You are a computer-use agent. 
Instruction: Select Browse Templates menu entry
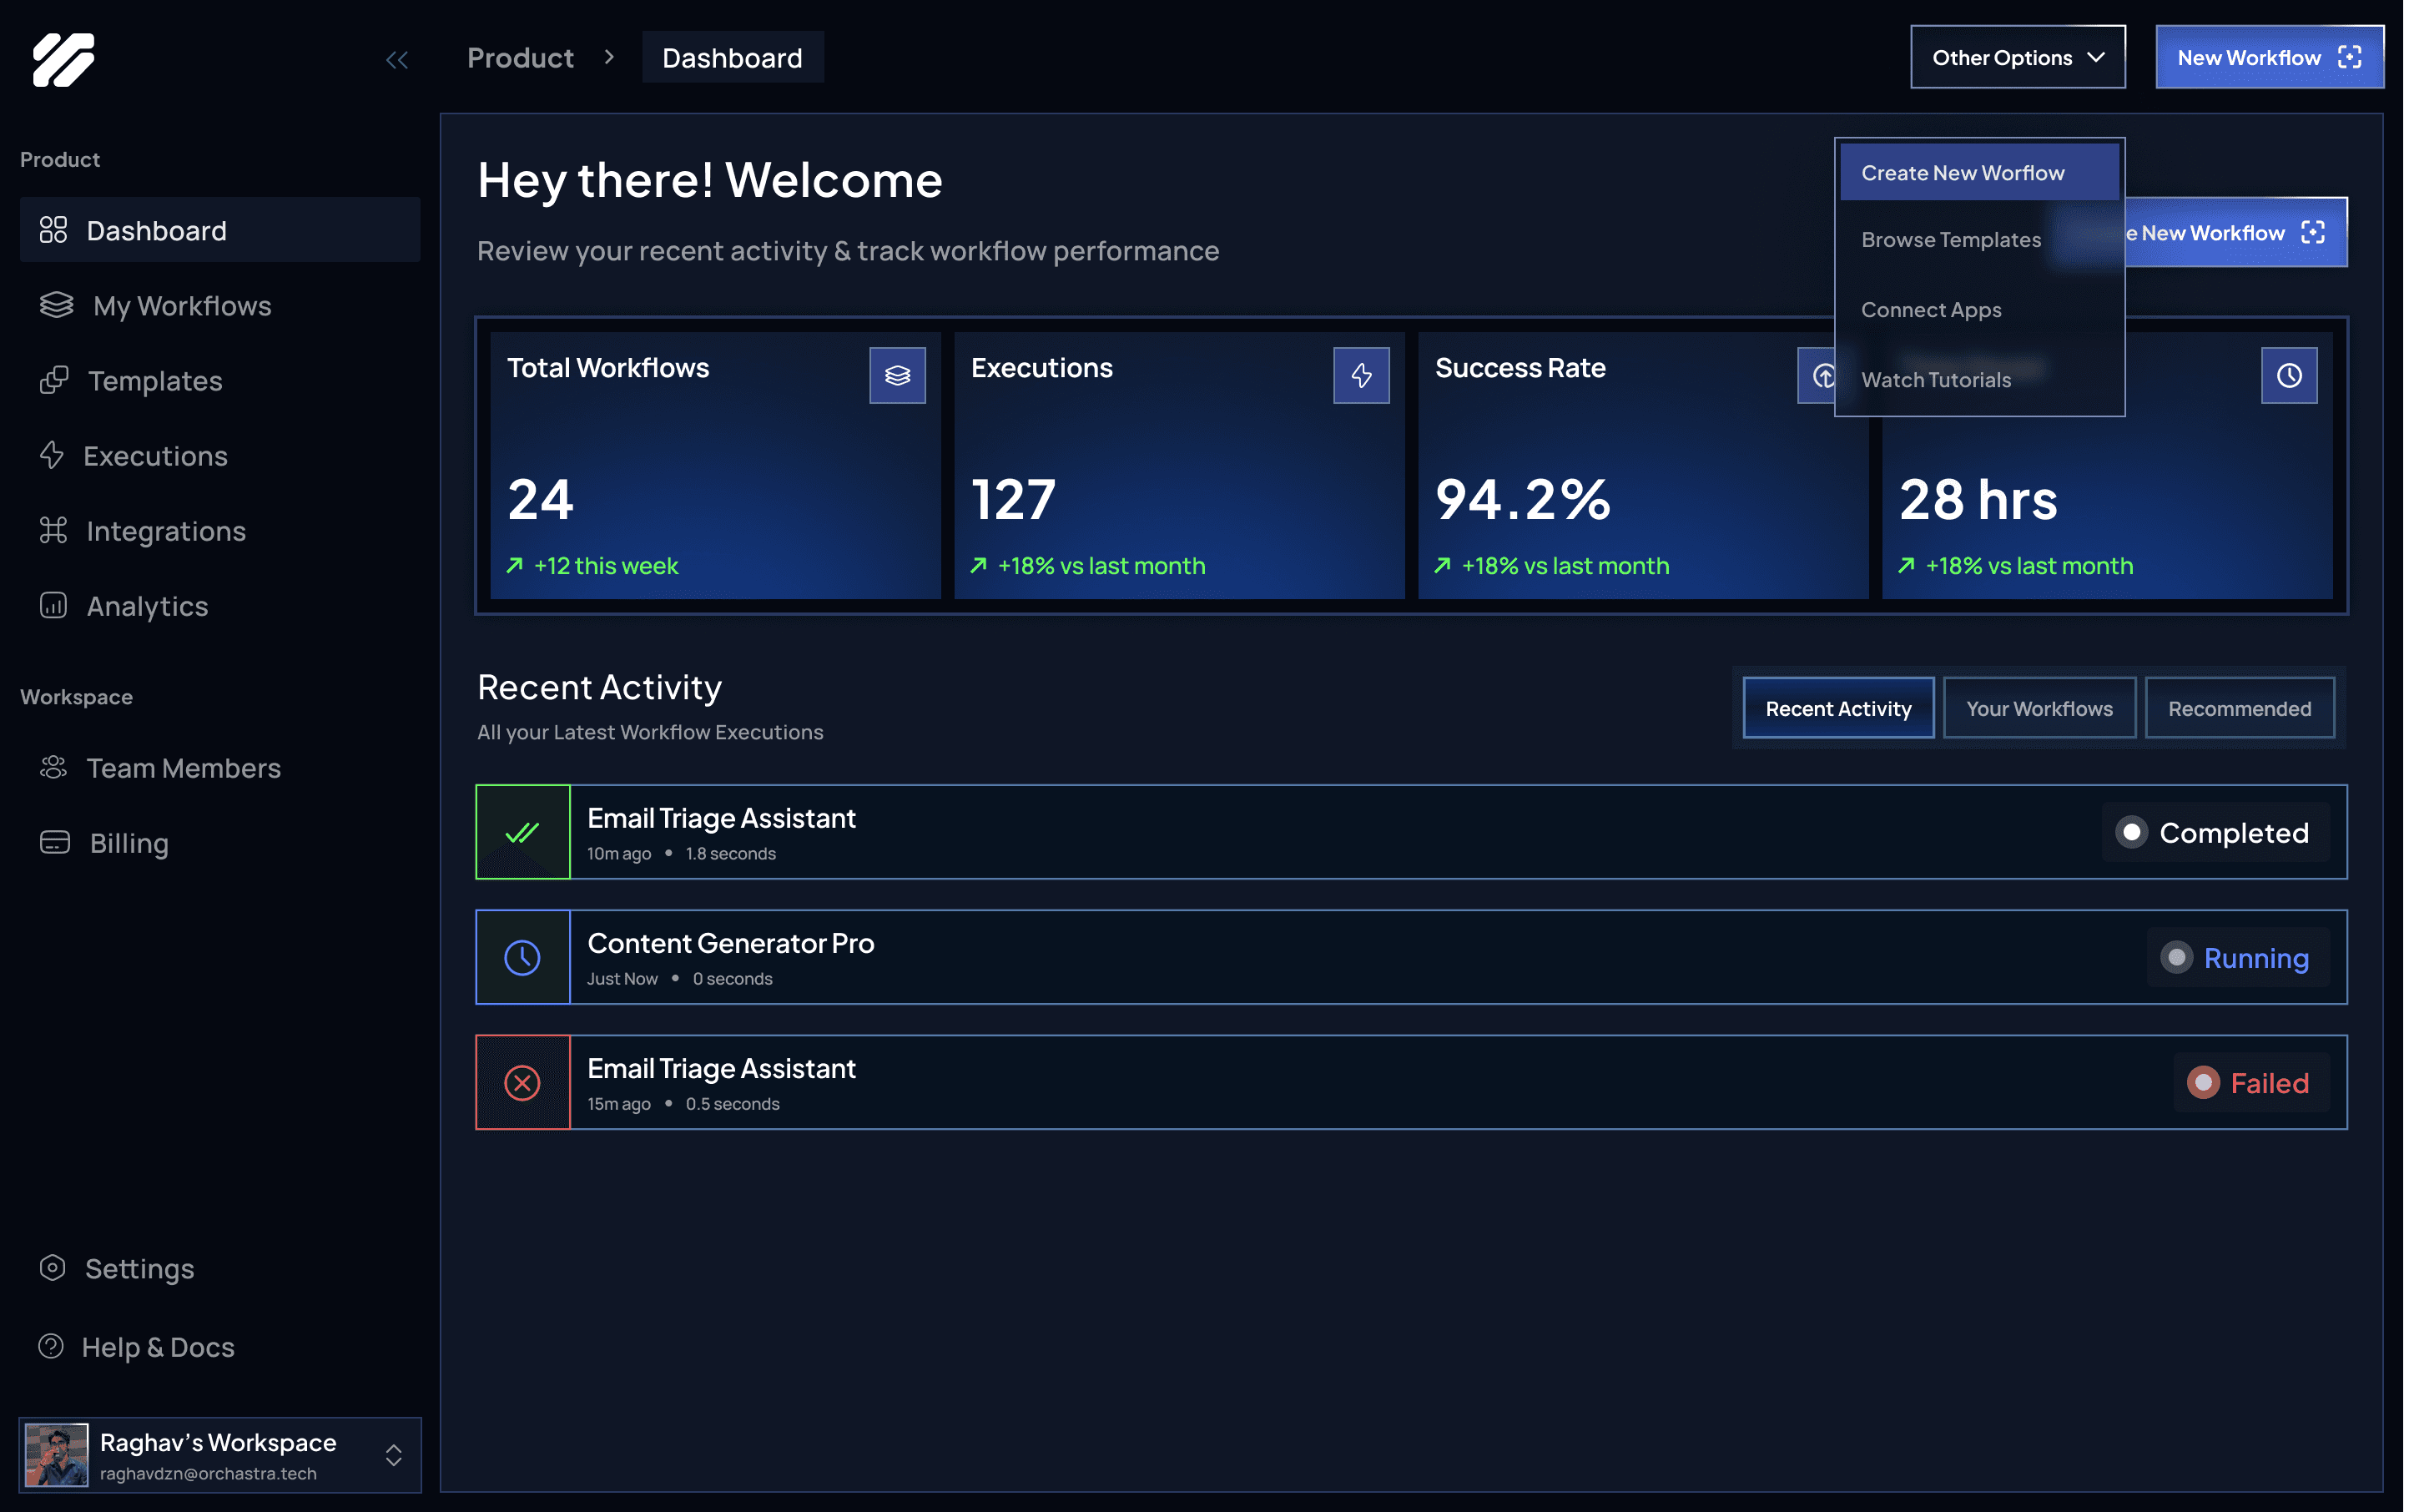pos(1950,240)
